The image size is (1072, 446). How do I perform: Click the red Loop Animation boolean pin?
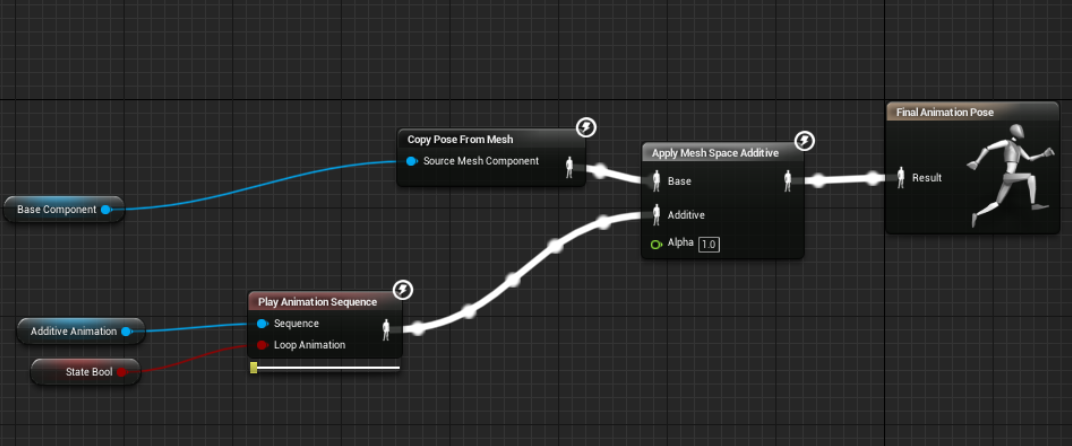click(x=262, y=345)
